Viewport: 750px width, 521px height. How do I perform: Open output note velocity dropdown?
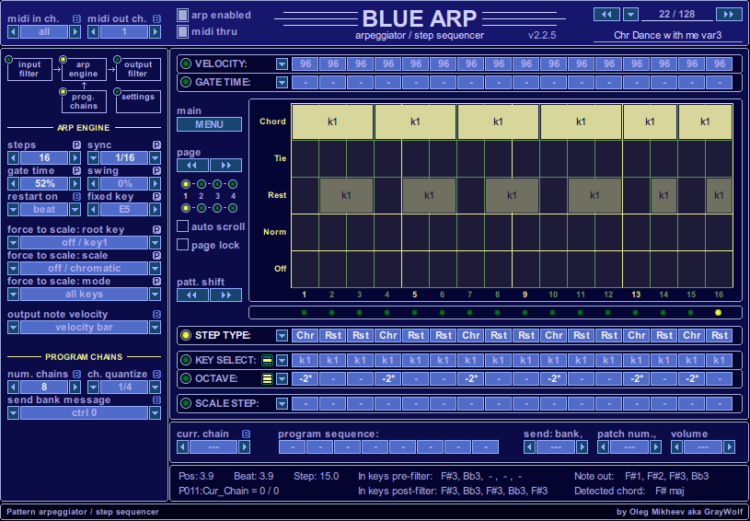pos(154,327)
